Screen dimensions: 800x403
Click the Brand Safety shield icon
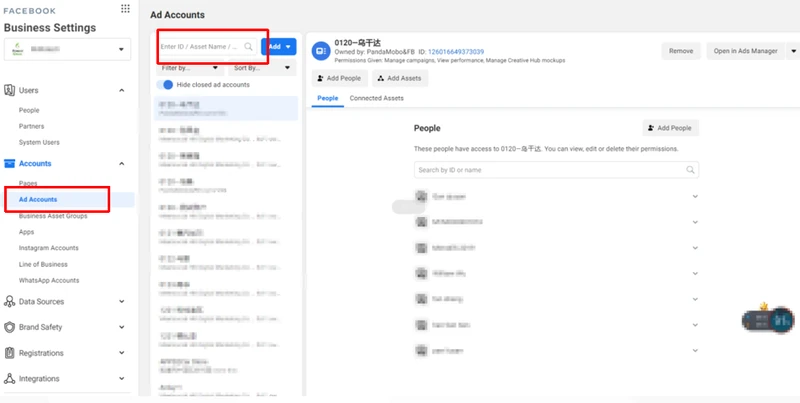(x=9, y=328)
